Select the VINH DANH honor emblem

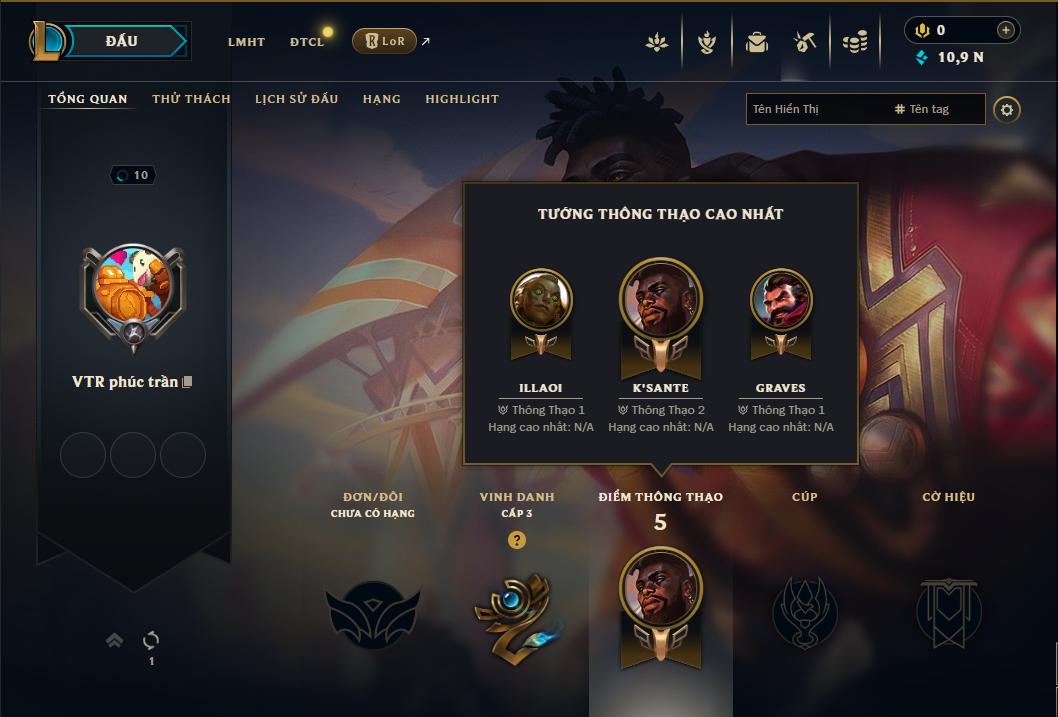tap(517, 617)
